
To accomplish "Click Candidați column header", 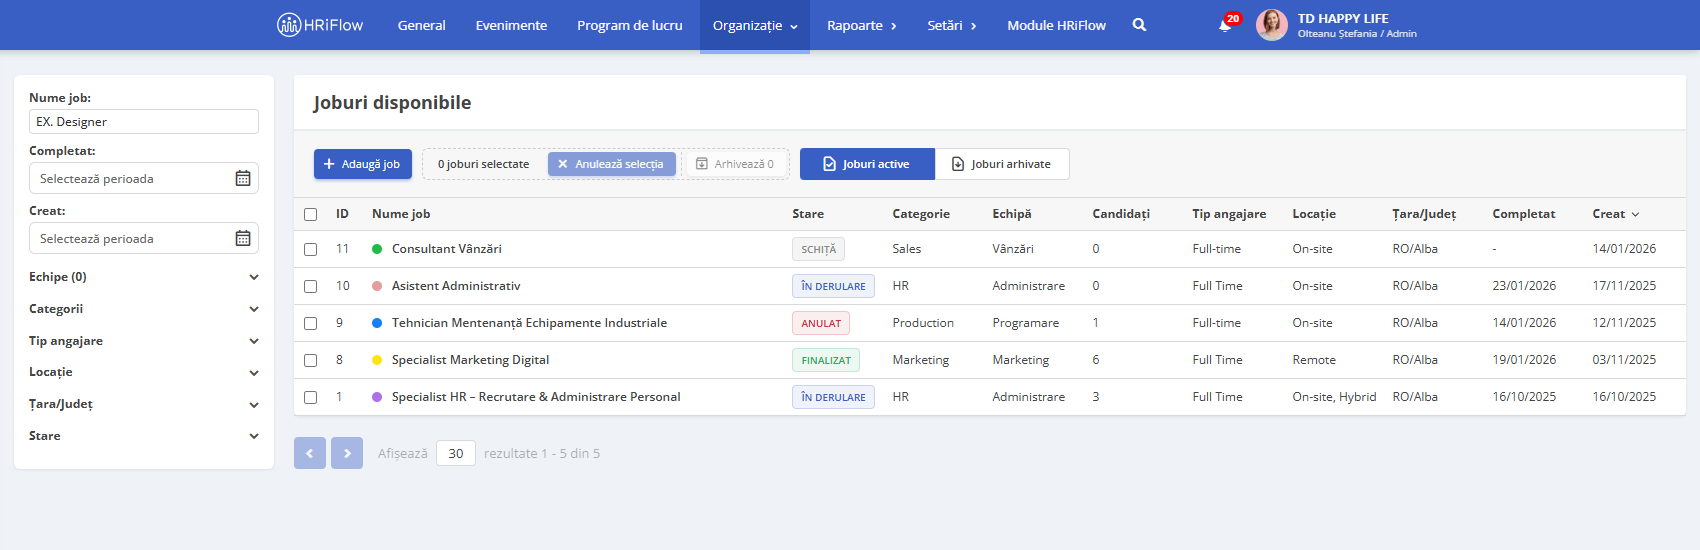I will pyautogui.click(x=1121, y=214).
